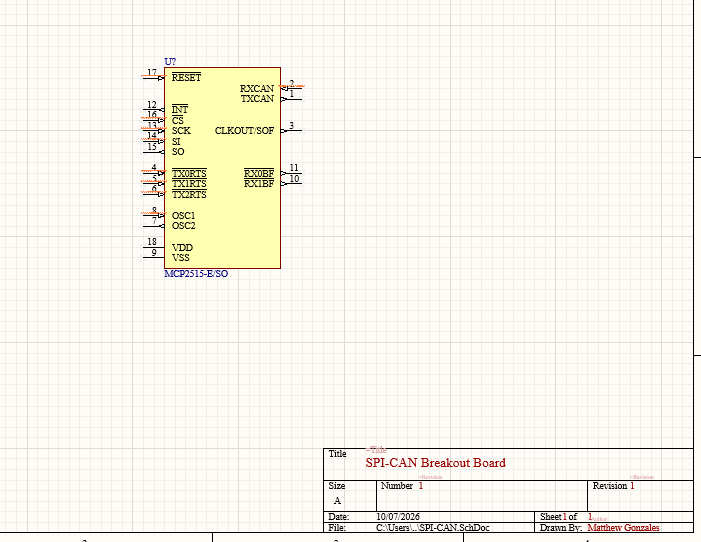Screen dimensions: 701x542
Task: Select the TXCAN pin 1
Action: tap(291, 99)
